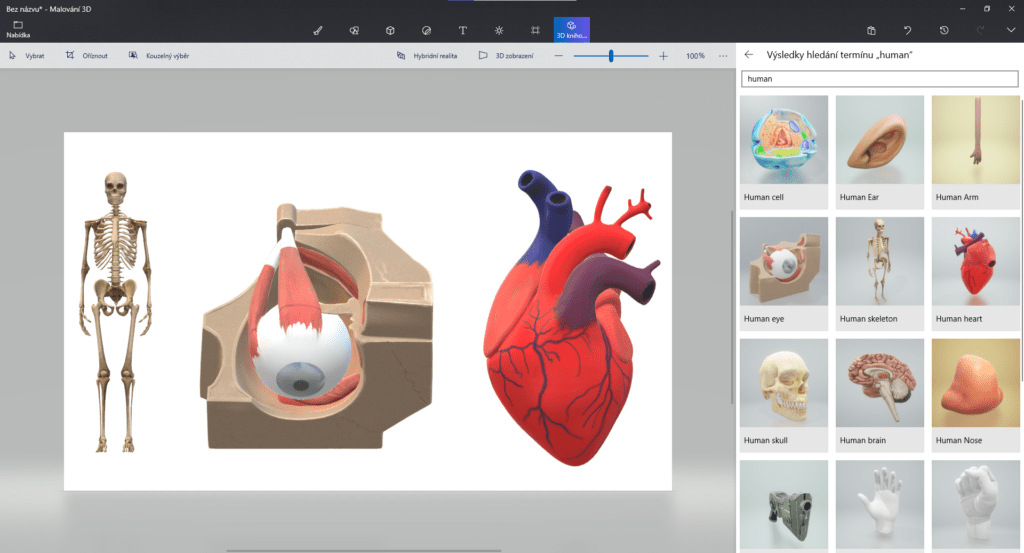The height and width of the screenshot is (553, 1024).
Task: Open the 2D shapes tool
Action: point(354,30)
